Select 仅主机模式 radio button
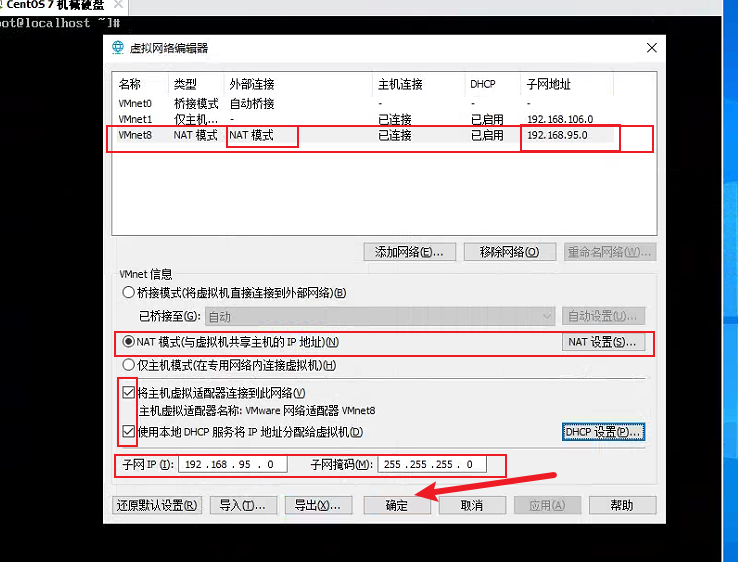The width and height of the screenshot is (738, 562). (128, 365)
